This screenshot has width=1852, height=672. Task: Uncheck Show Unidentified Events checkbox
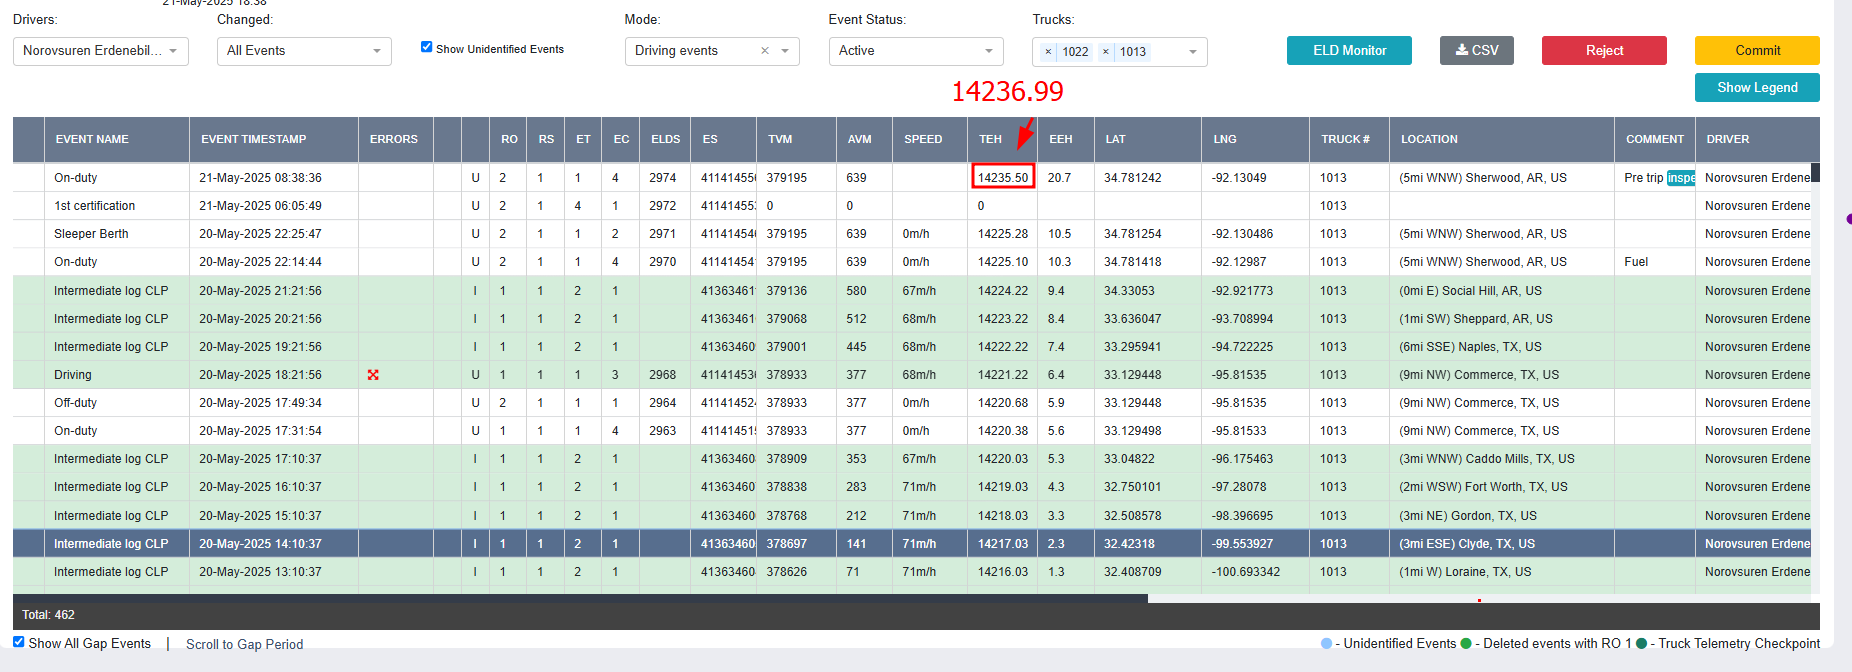pyautogui.click(x=427, y=47)
